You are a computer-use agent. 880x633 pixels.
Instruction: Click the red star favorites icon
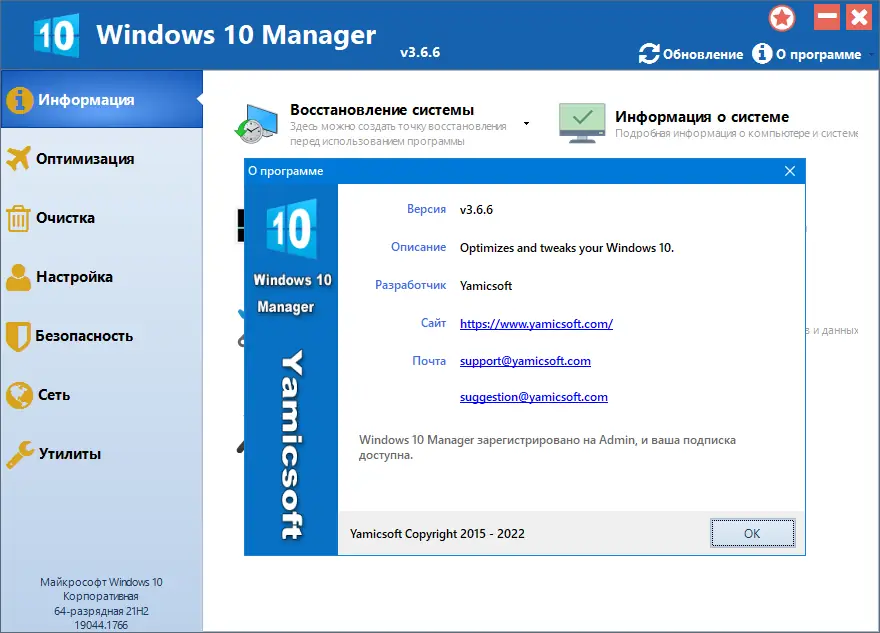click(x=782, y=18)
